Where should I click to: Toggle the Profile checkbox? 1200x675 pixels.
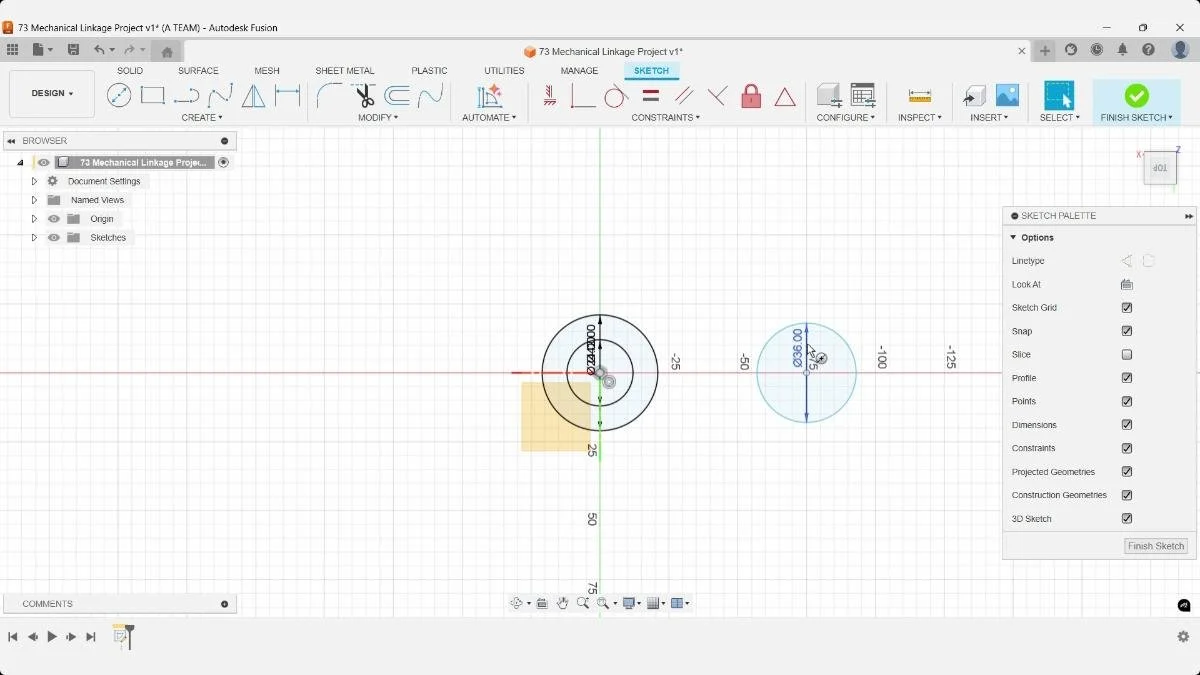pos(1127,378)
